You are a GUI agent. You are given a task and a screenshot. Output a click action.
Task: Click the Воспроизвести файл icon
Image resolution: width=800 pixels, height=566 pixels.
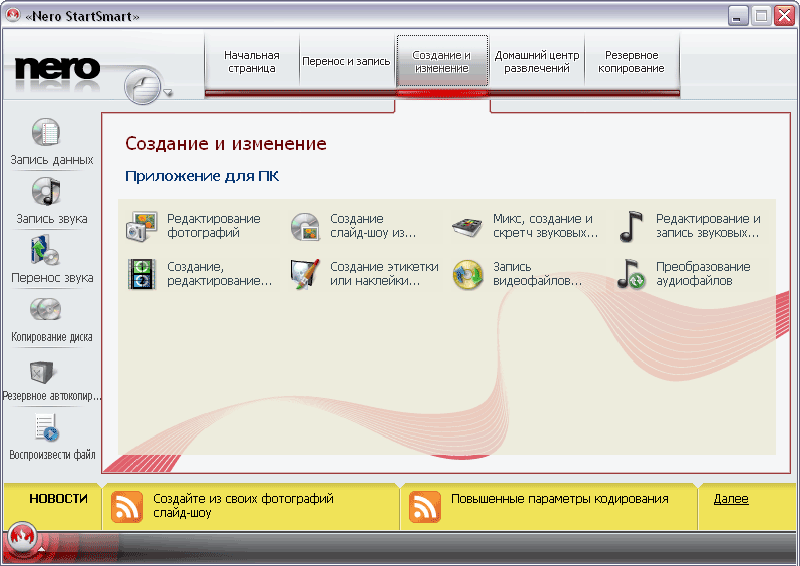click(x=47, y=428)
